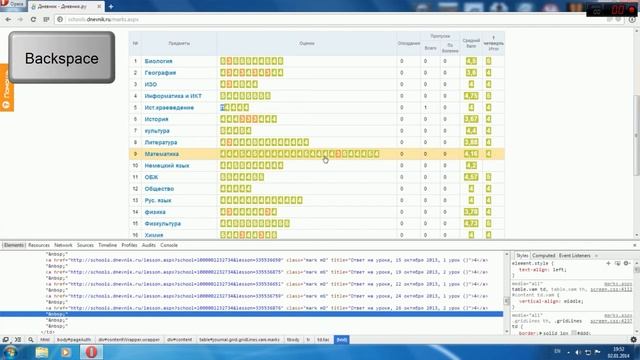Expand the border shorthand triangle in Styles
This screenshot has height=360, width=640.
pos(541,333)
